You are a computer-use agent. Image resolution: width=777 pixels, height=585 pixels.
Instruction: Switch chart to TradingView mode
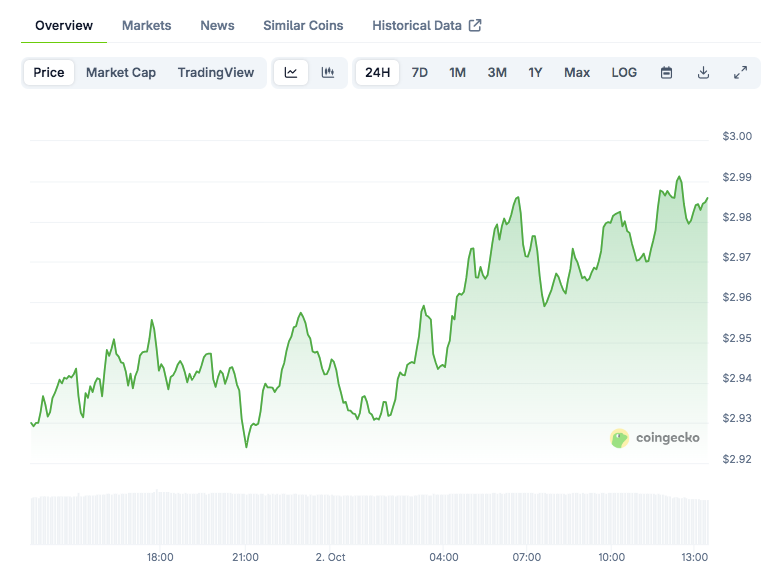tap(216, 72)
